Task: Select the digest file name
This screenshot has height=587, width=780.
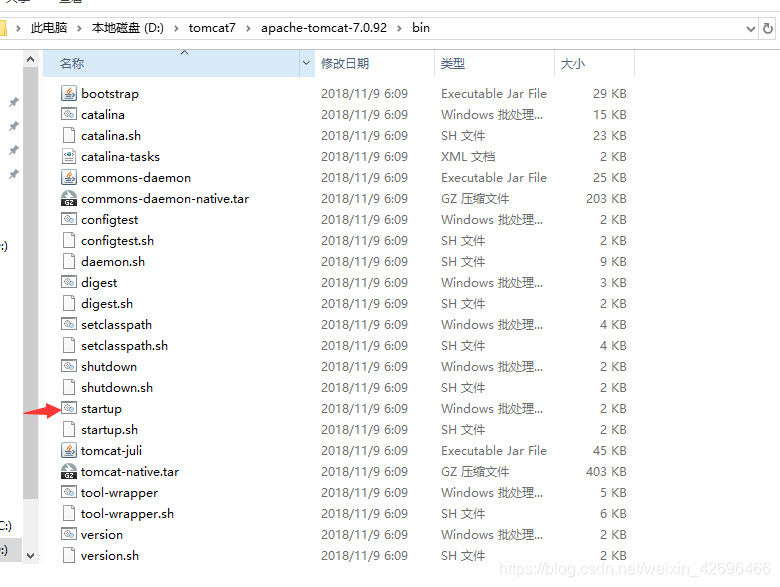Action: point(99,283)
